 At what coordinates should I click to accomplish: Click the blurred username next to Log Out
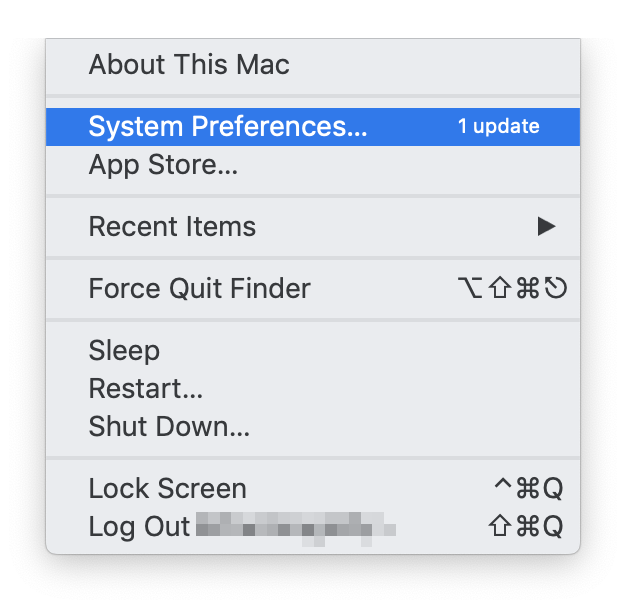295,527
